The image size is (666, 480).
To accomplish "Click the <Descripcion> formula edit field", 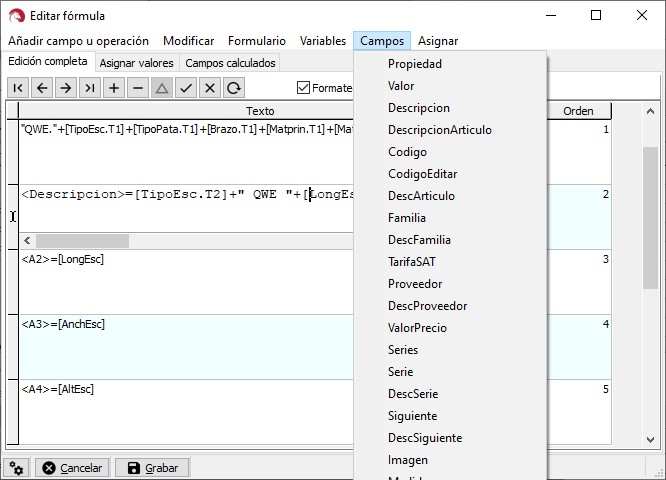I will tap(187, 208).
